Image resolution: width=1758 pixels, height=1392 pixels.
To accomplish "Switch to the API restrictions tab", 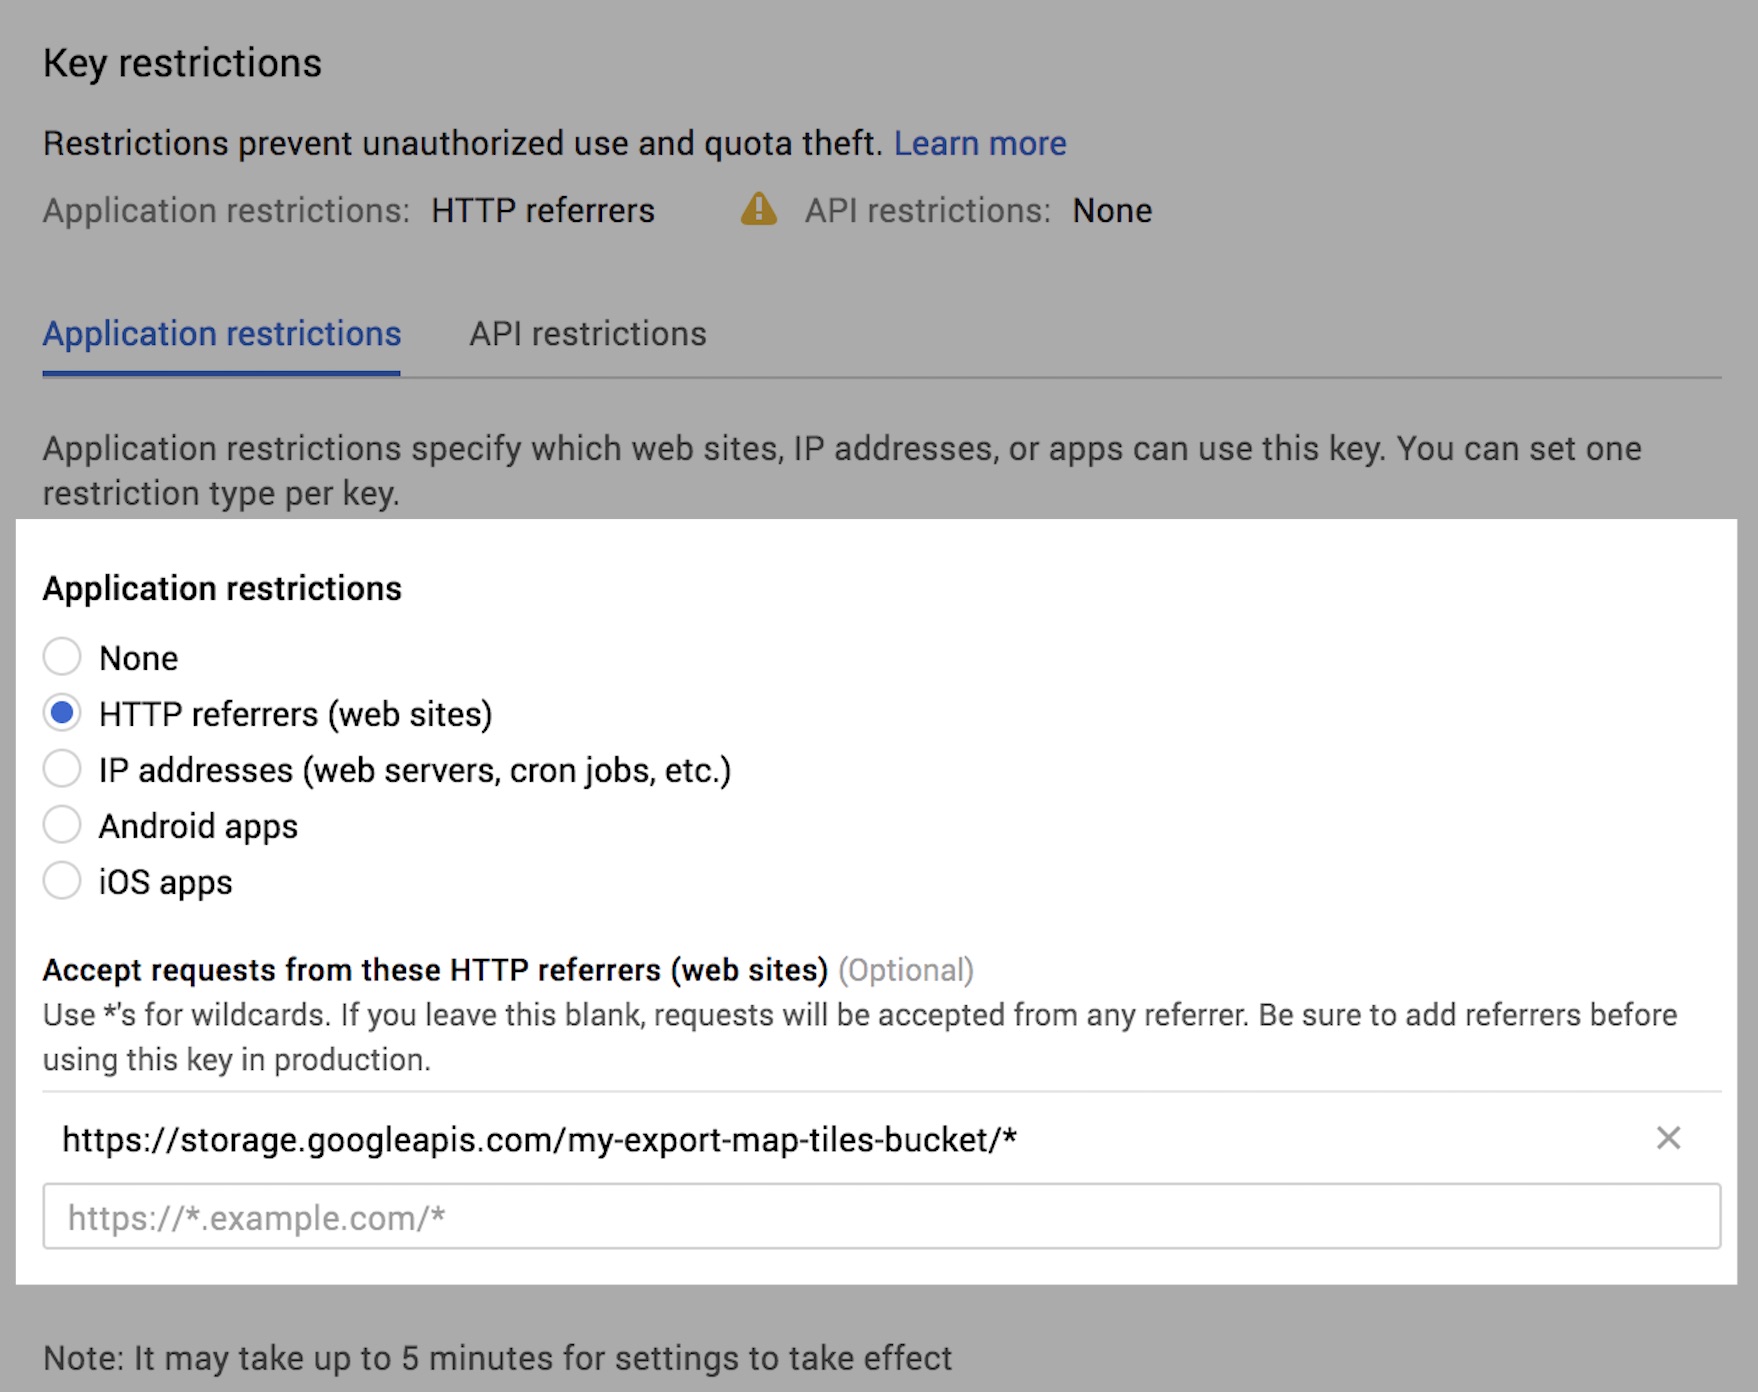I will (x=587, y=334).
